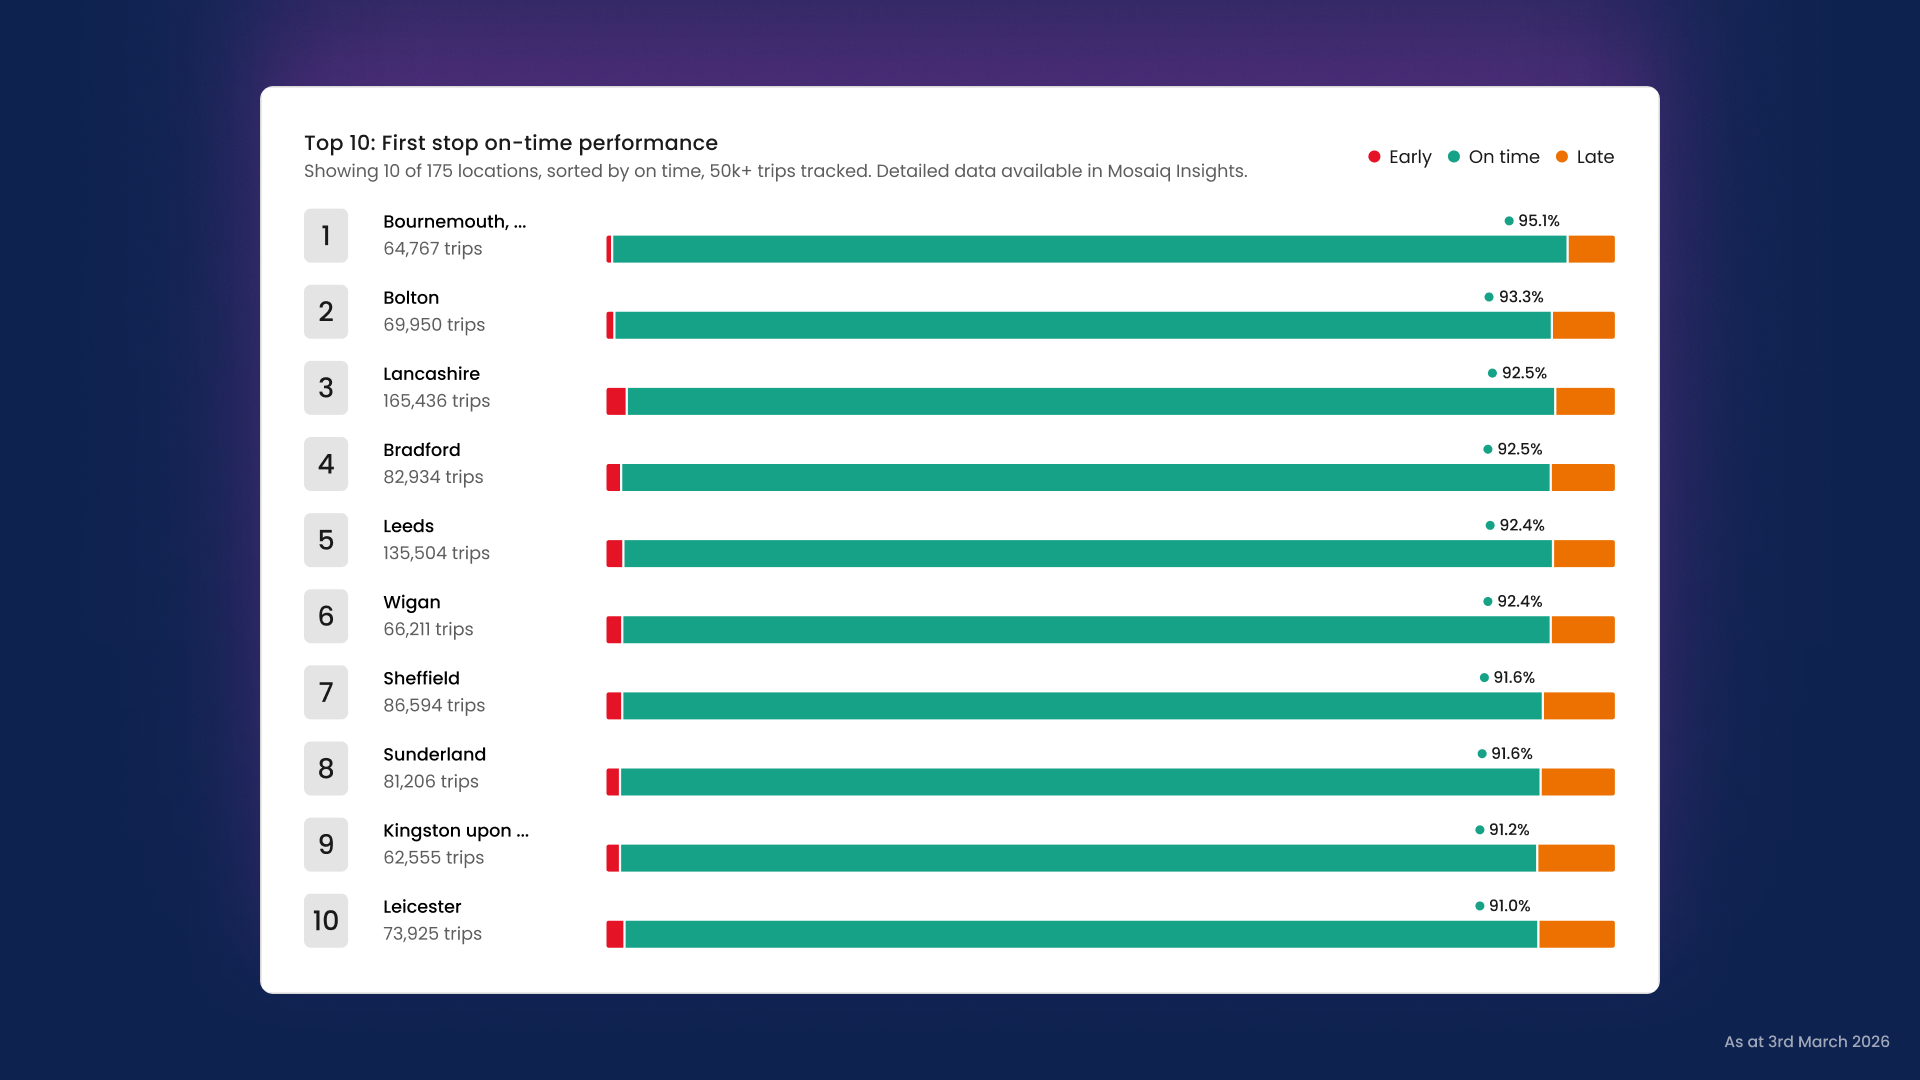1920x1080 pixels.
Task: Click the rank 3 badge beside Lancashire
Action: click(326, 388)
